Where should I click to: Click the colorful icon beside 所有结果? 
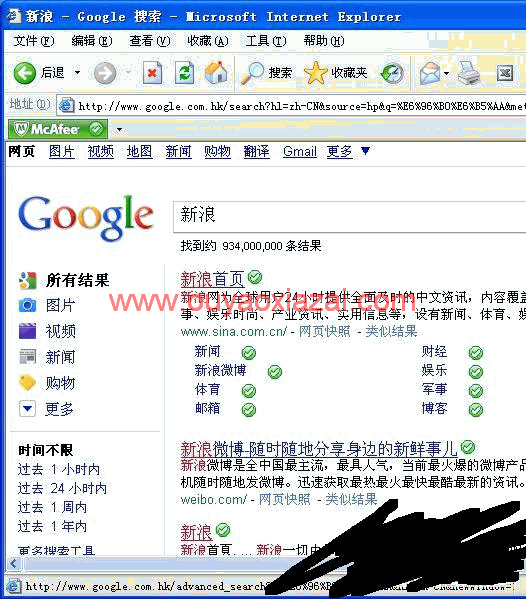tap(27, 280)
